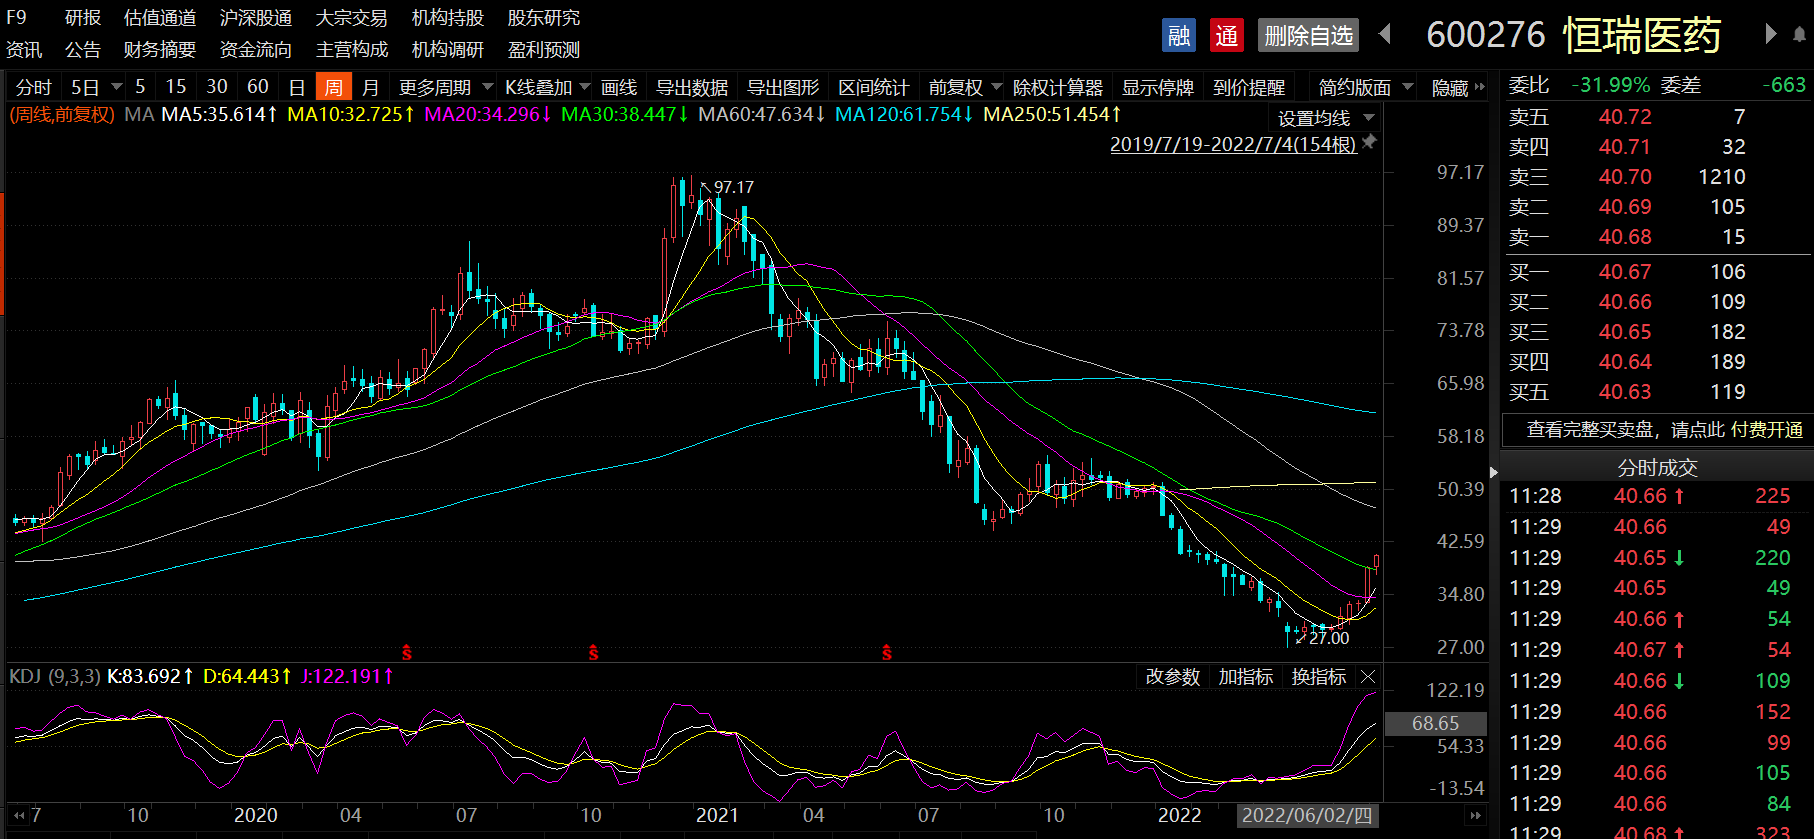Toggle 显示停牌 suspension display
This screenshot has width=1814, height=839.
(x=1157, y=88)
